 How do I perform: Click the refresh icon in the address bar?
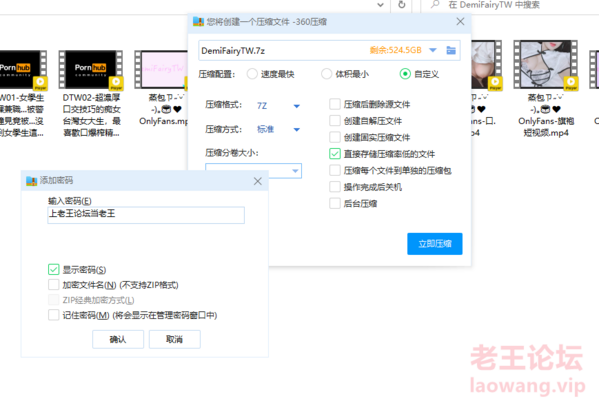click(401, 5)
